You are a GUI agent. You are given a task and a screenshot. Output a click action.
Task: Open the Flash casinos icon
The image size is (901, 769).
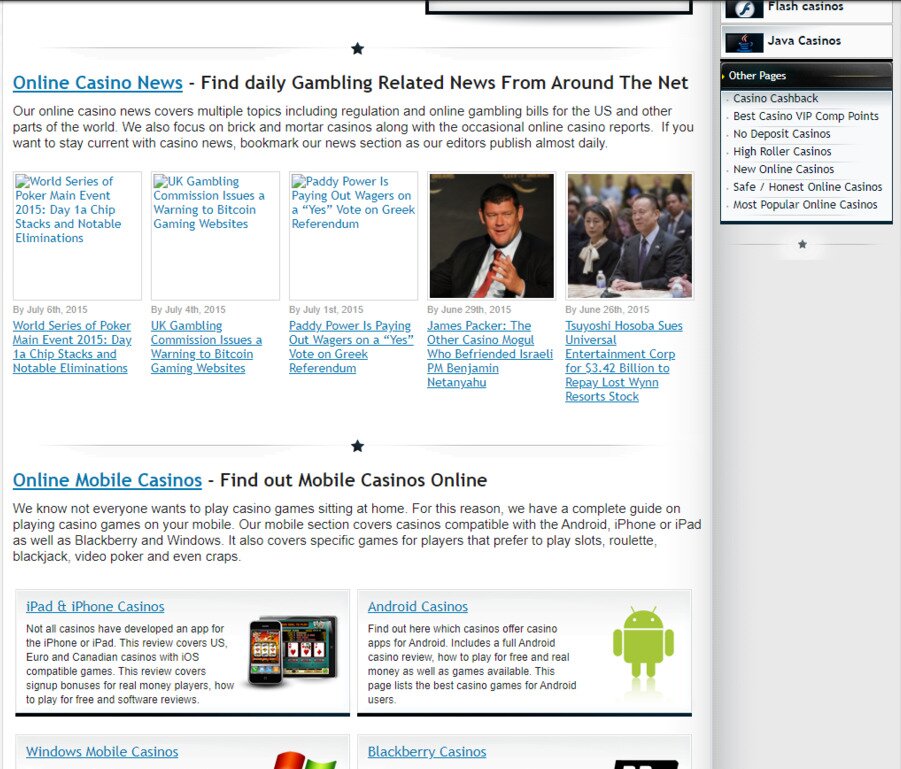(744, 9)
